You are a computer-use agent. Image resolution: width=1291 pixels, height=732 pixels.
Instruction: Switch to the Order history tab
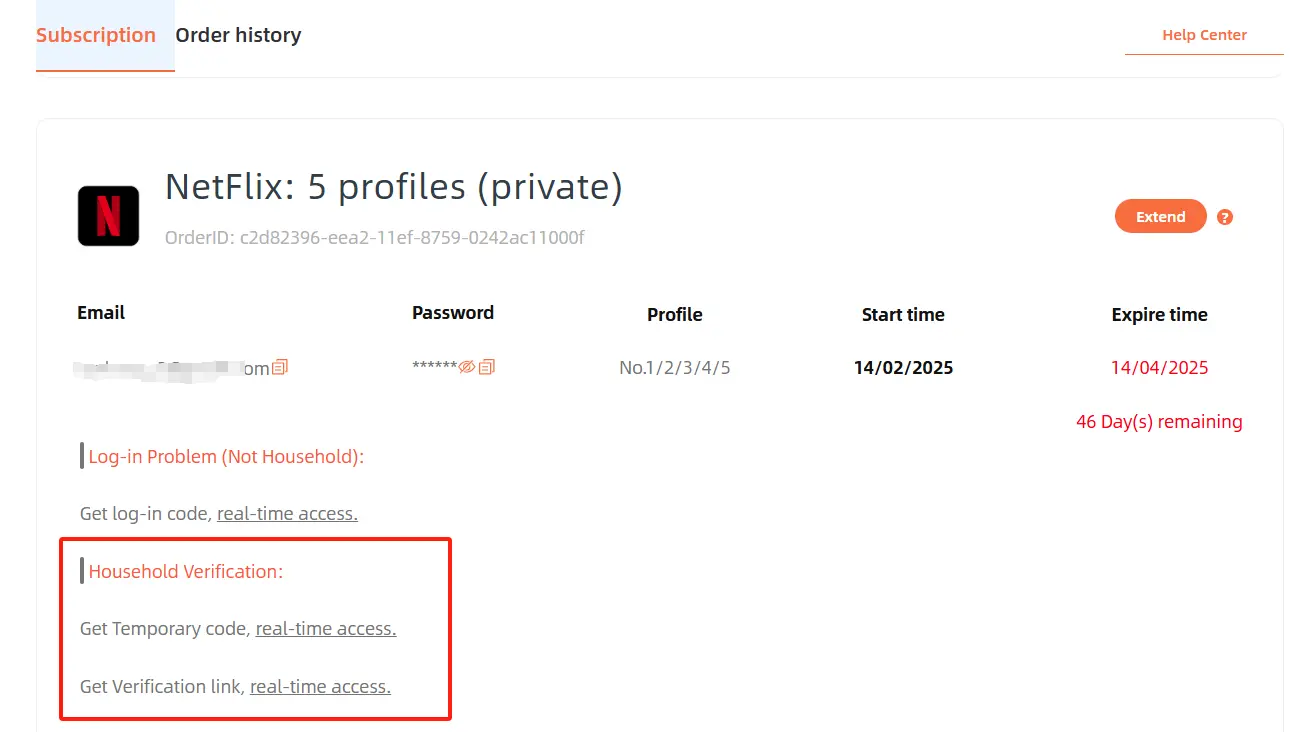pos(238,35)
